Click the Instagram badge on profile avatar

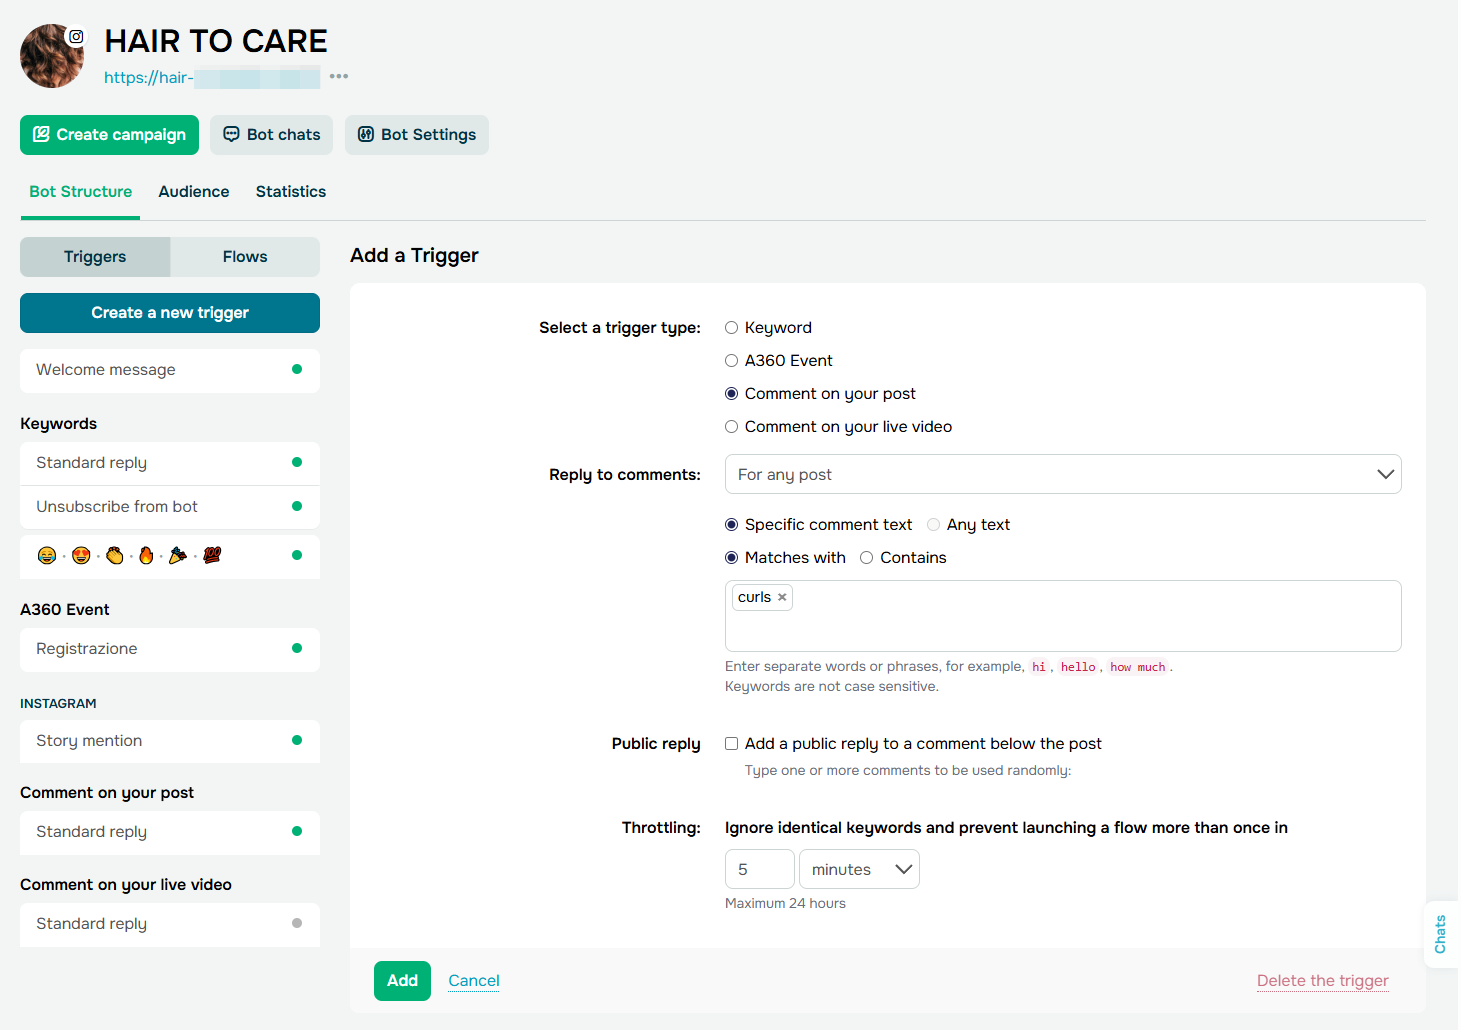76,37
